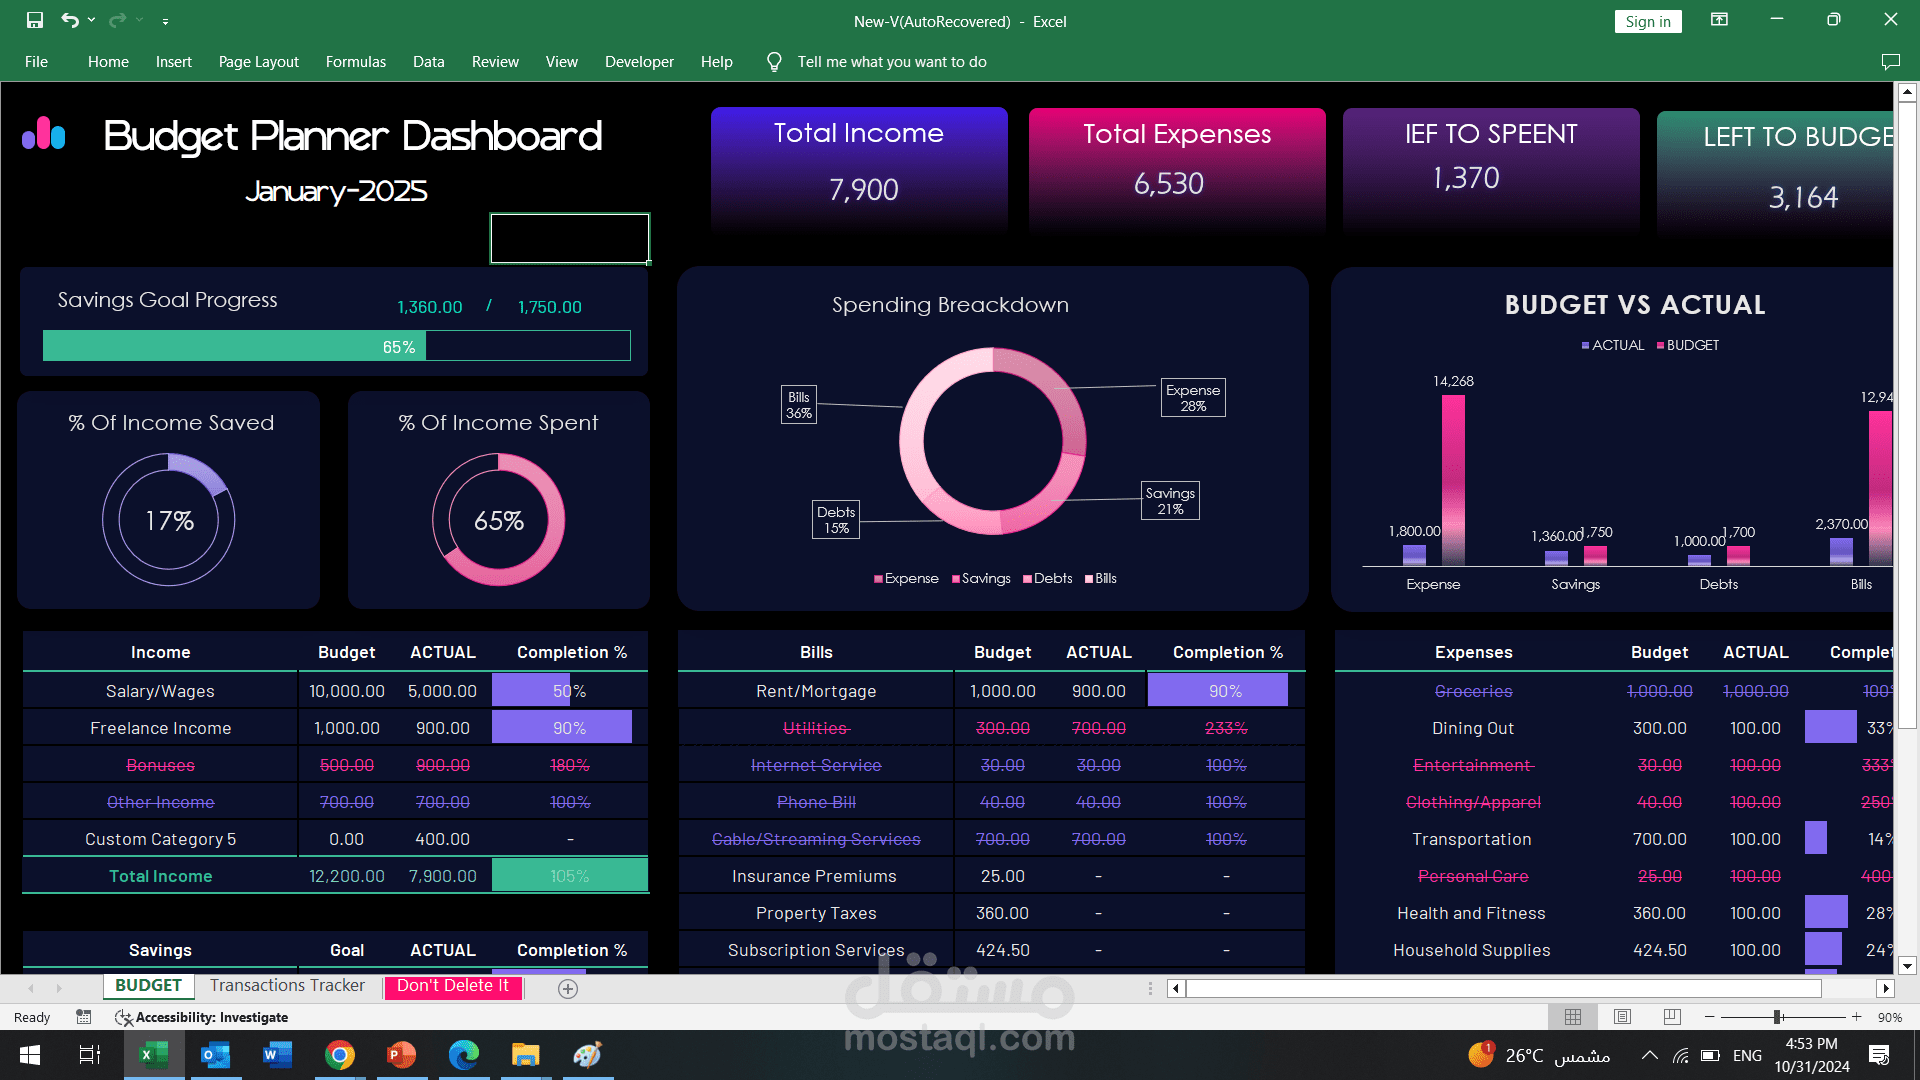Image resolution: width=1920 pixels, height=1080 pixels.
Task: Open Excel from the taskbar
Action: 152,1055
